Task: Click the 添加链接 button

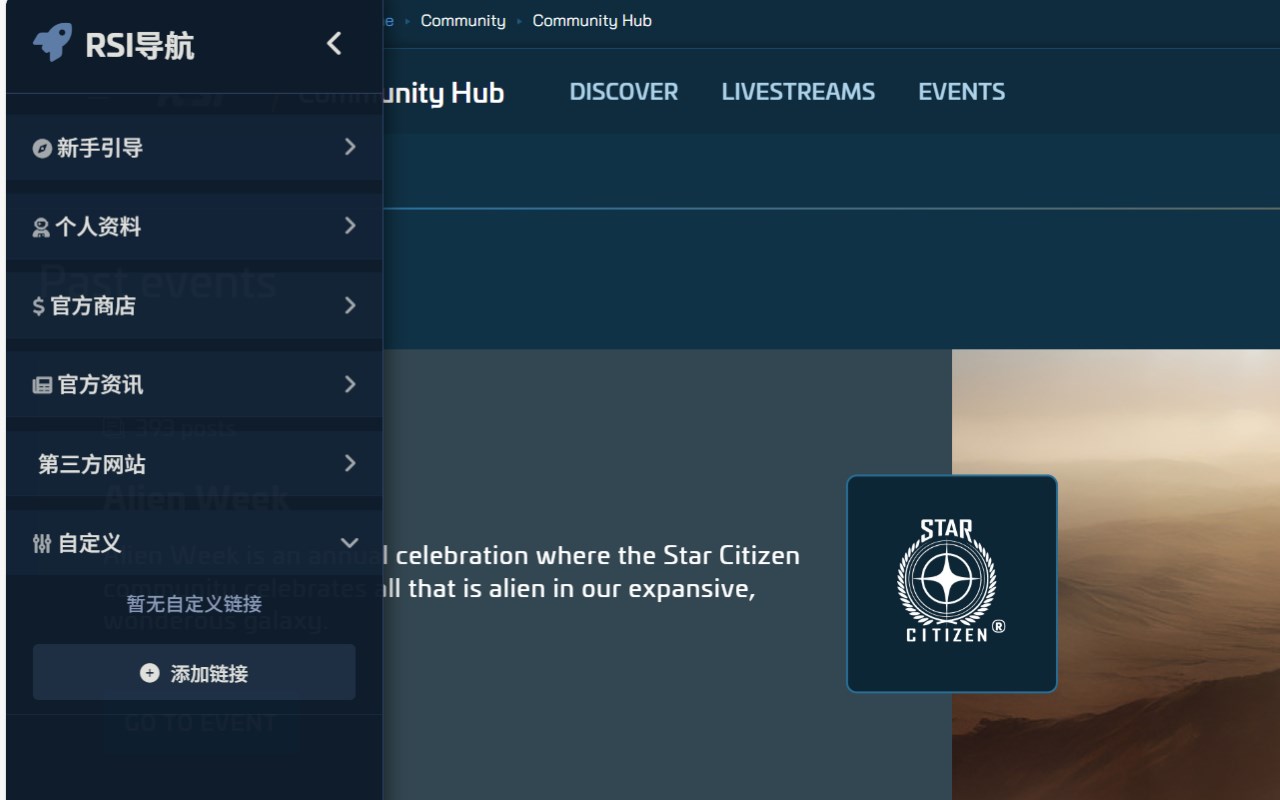Action: [194, 672]
